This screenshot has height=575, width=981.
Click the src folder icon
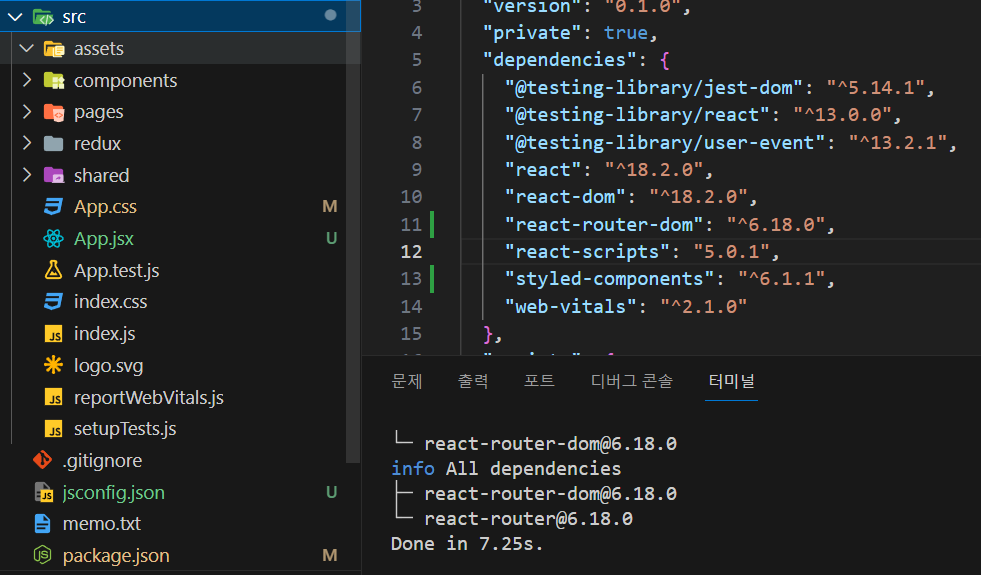point(43,17)
